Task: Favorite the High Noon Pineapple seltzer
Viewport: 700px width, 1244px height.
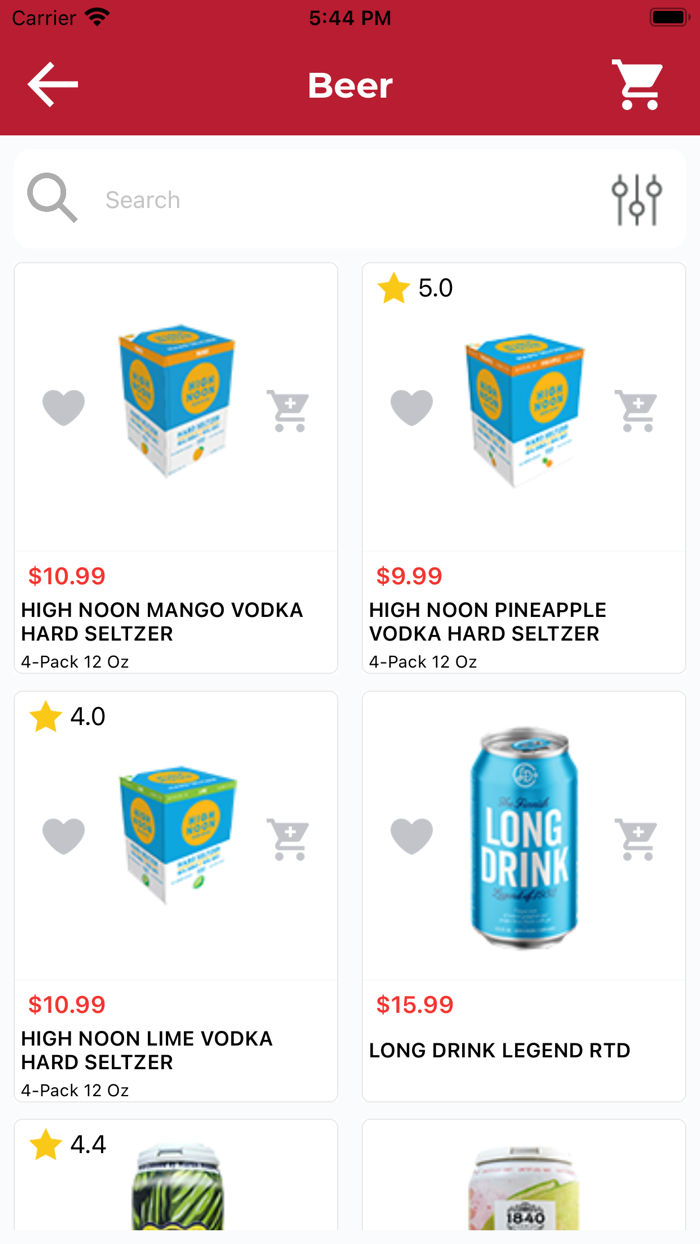Action: click(x=412, y=408)
